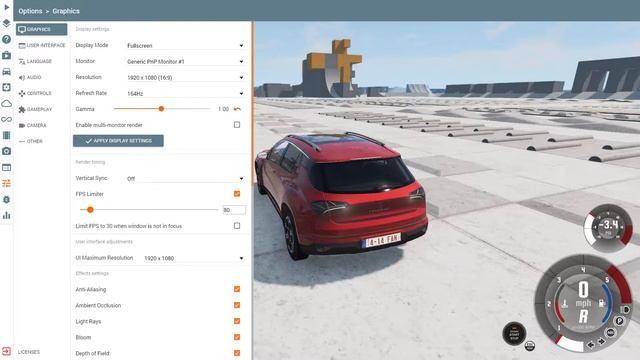The image size is (640, 360).
Task: Open the Refresh Rate 164Hz dropdown
Action: 185,93
